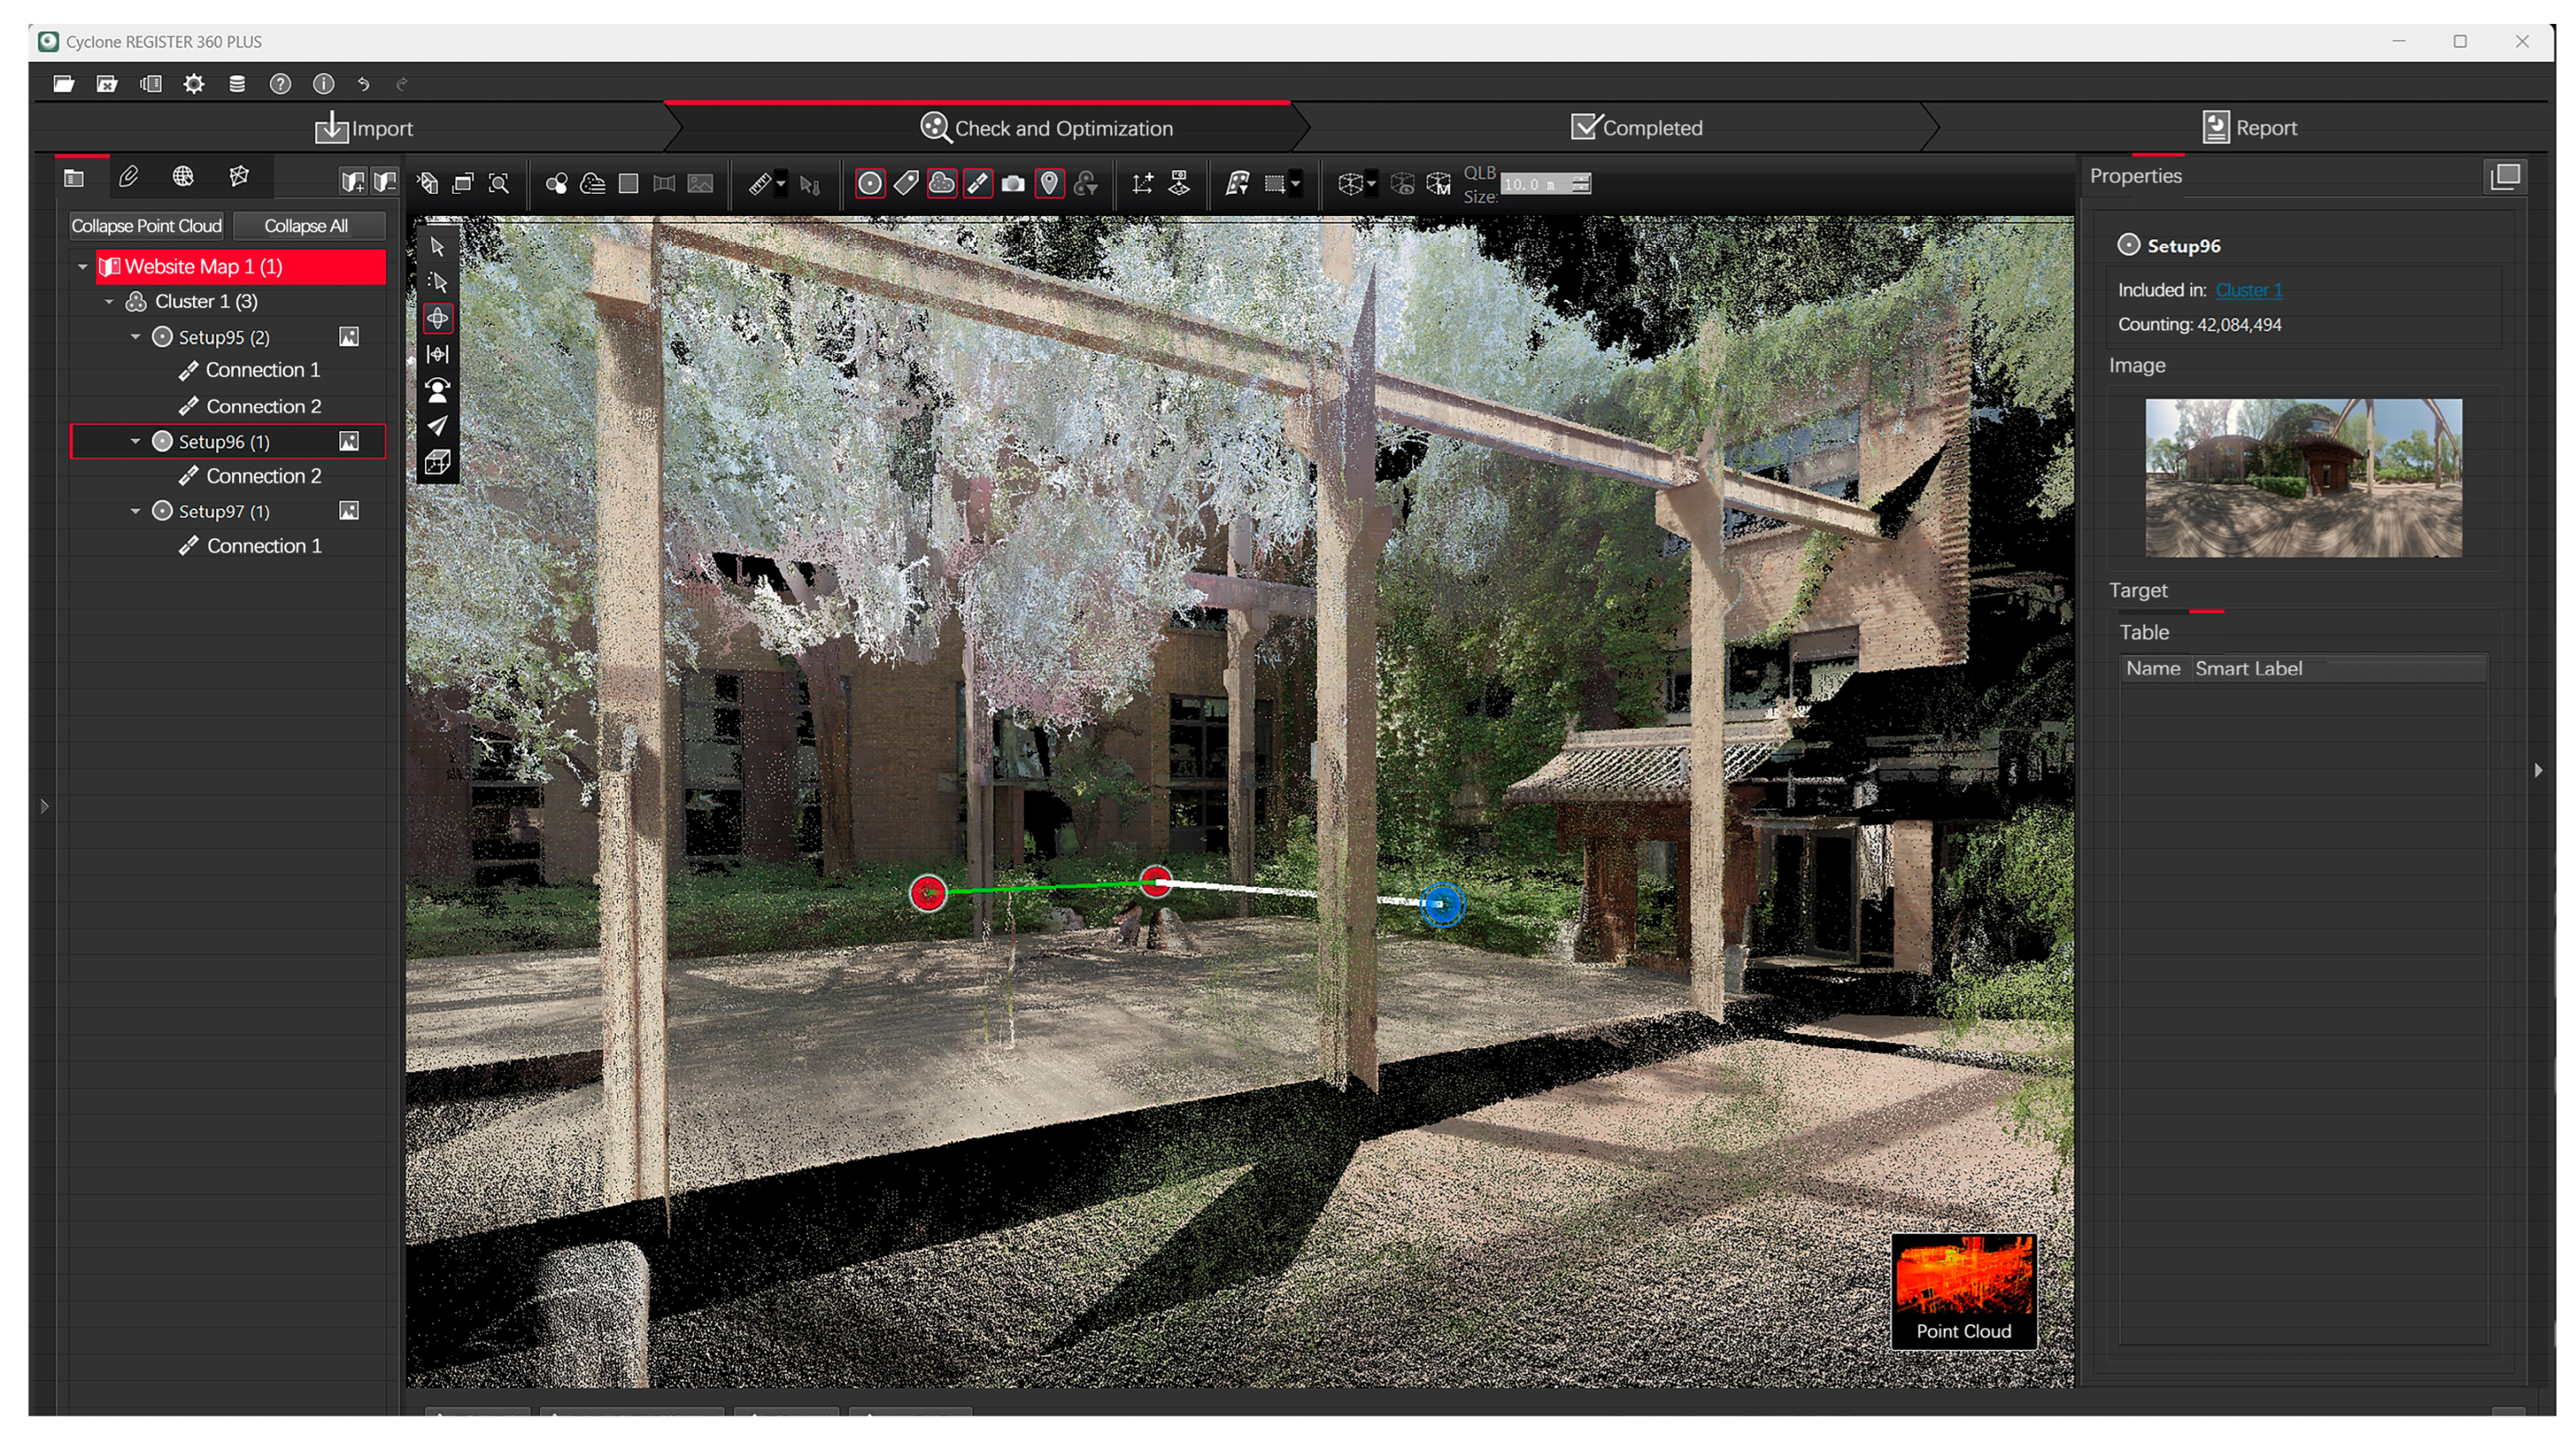Open the Cluster 1 link in Properties
The image size is (2576, 1434).
point(2248,290)
